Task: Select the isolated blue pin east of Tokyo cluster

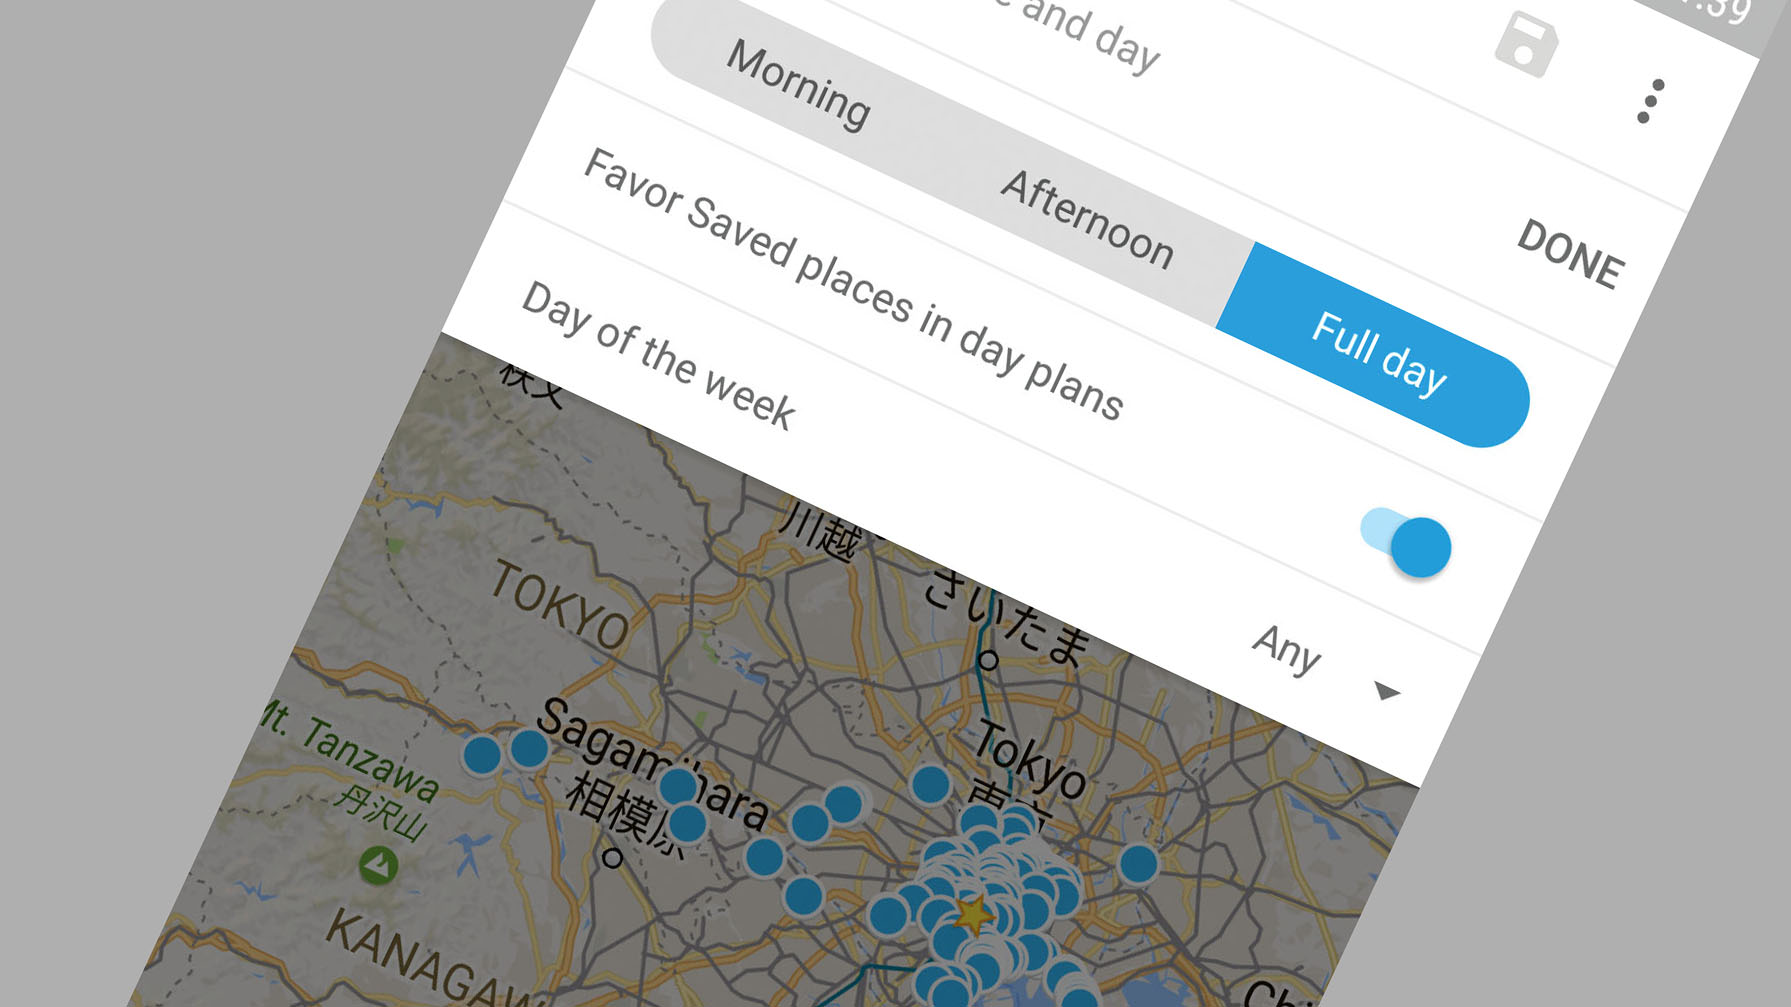Action: coord(1138,863)
